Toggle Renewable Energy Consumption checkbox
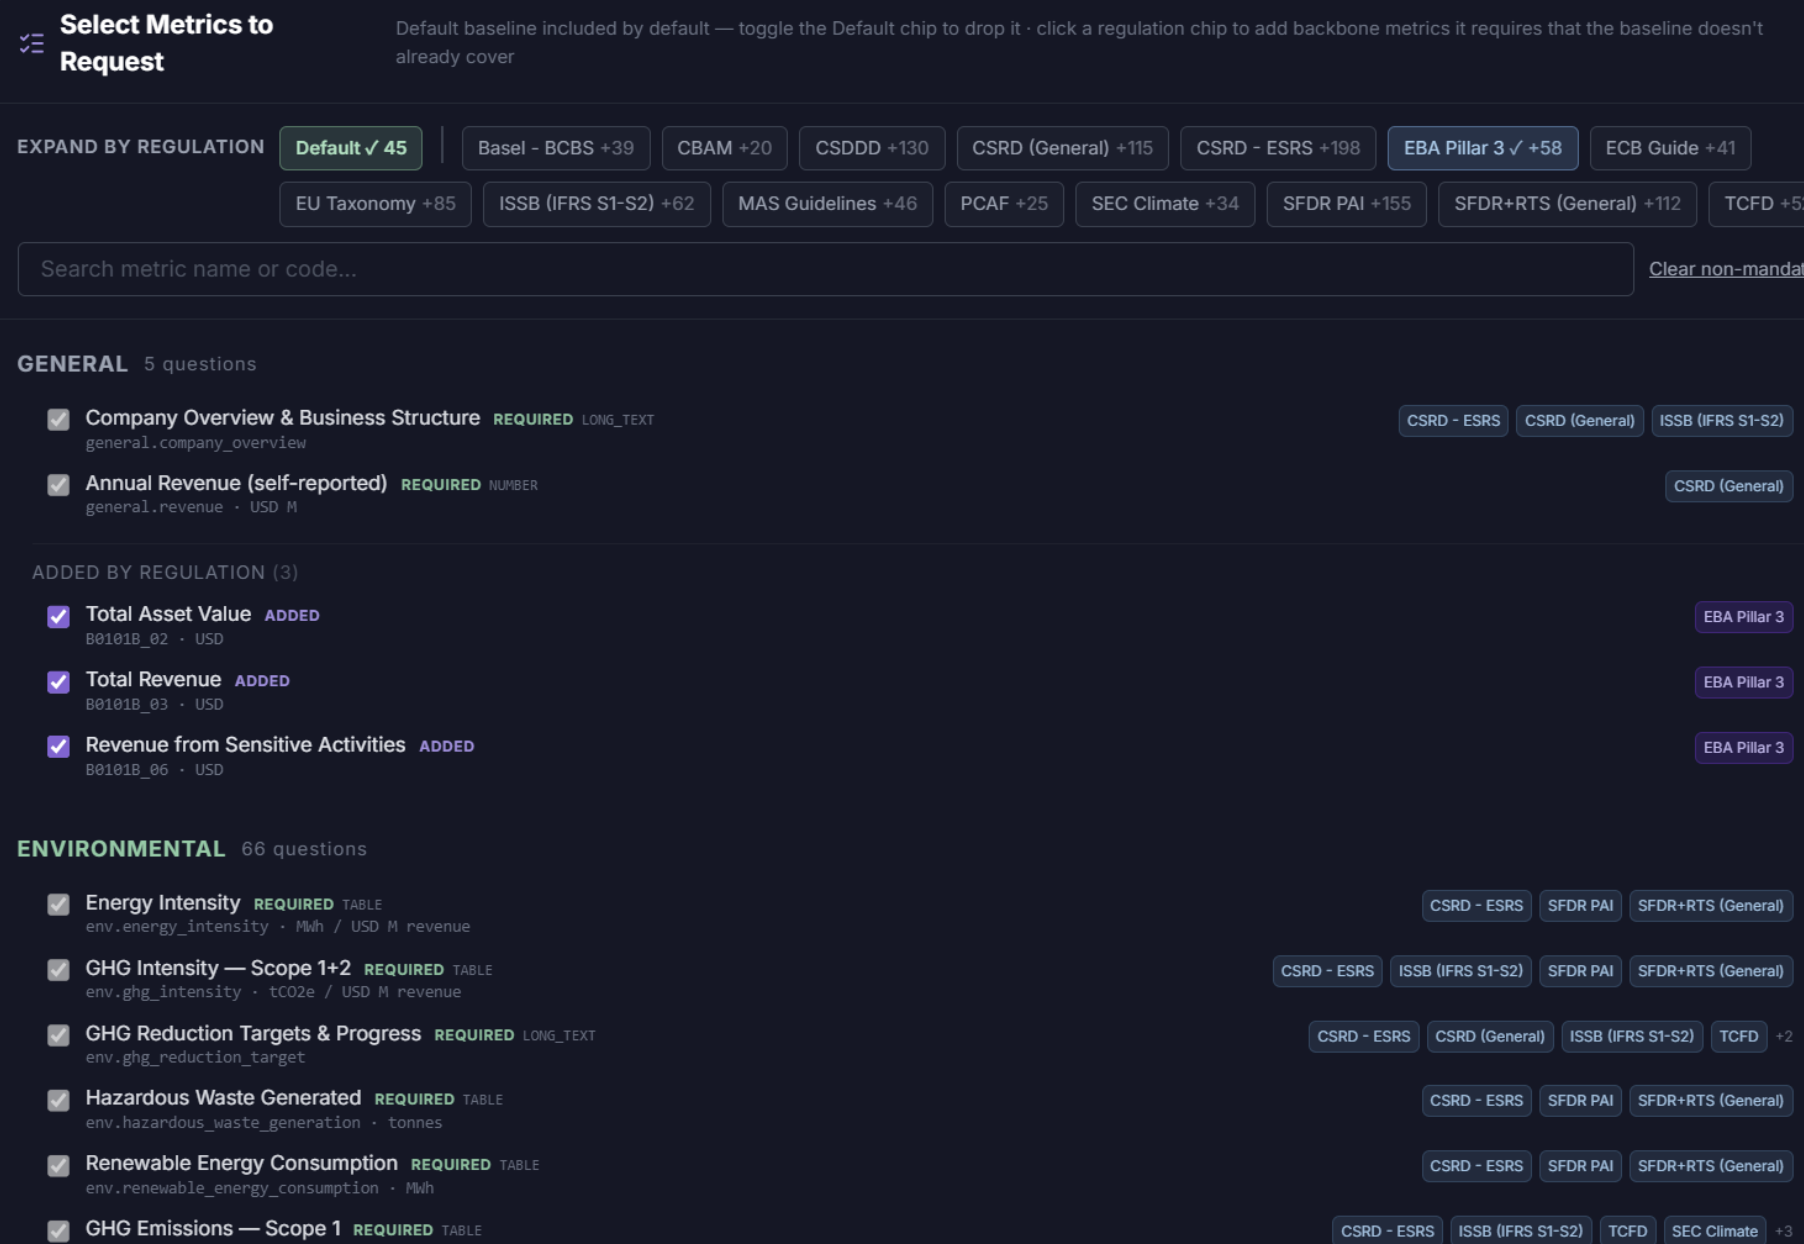Screen dimensions: 1804x1244 [59, 1166]
